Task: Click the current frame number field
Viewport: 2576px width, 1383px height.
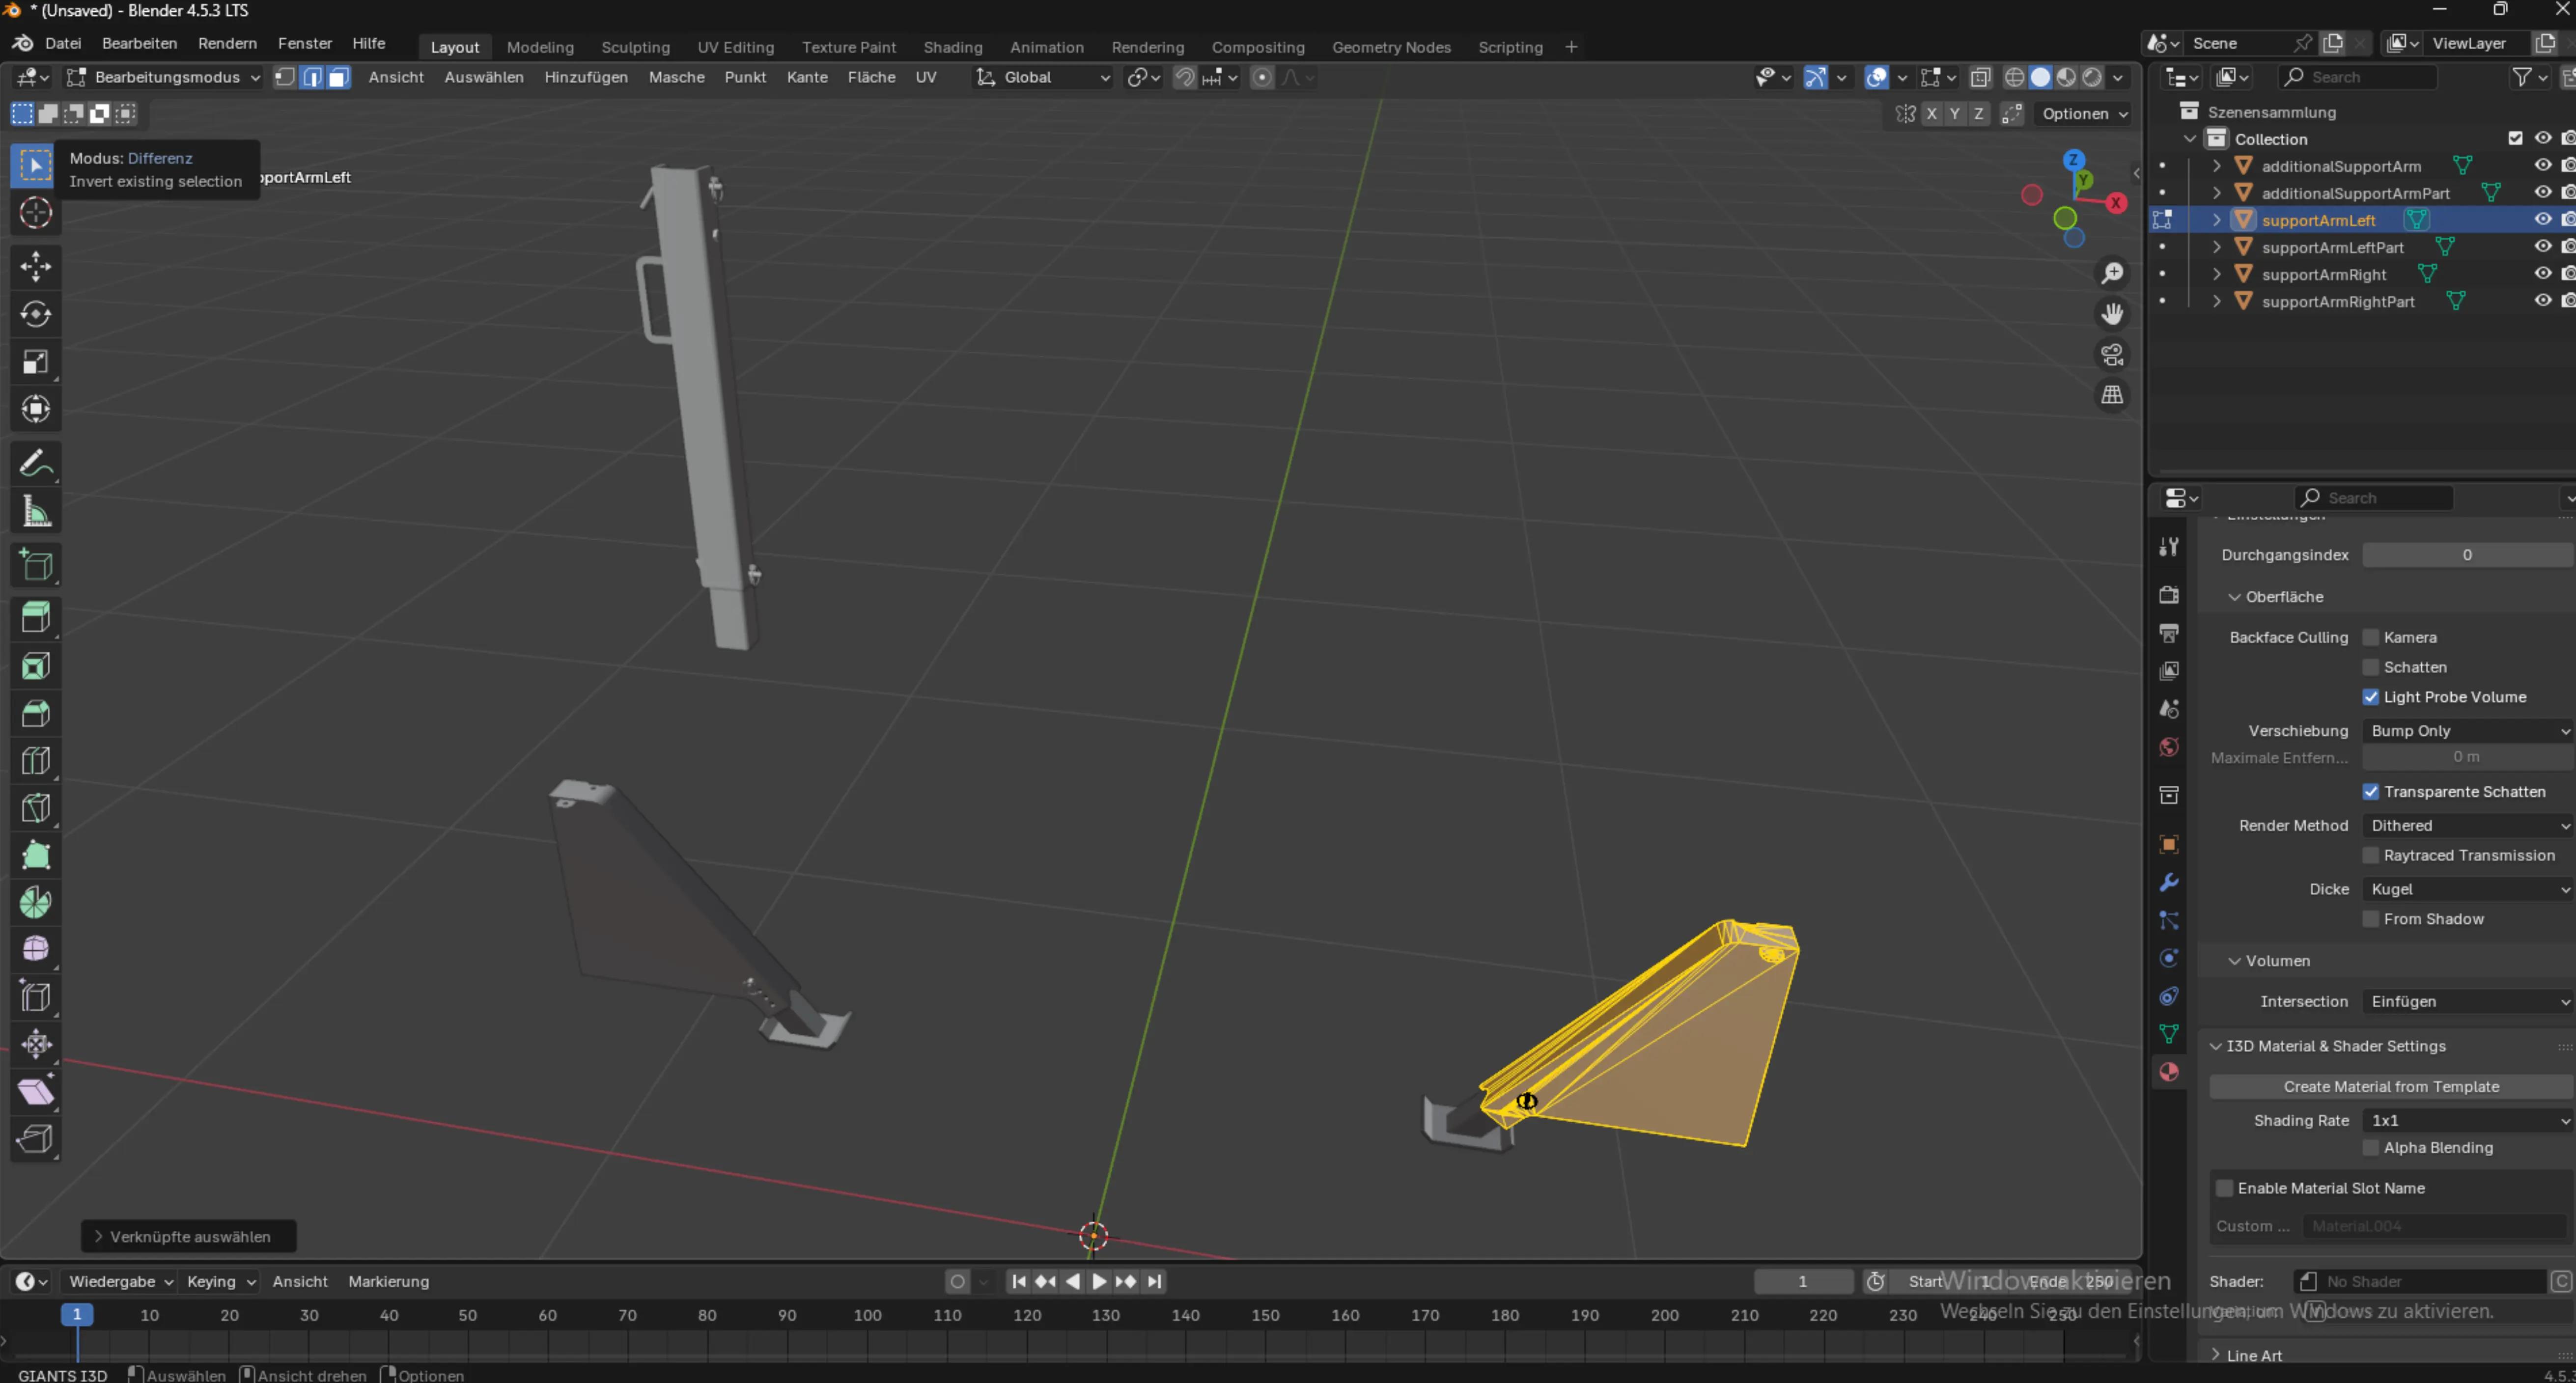Action: [1803, 1282]
